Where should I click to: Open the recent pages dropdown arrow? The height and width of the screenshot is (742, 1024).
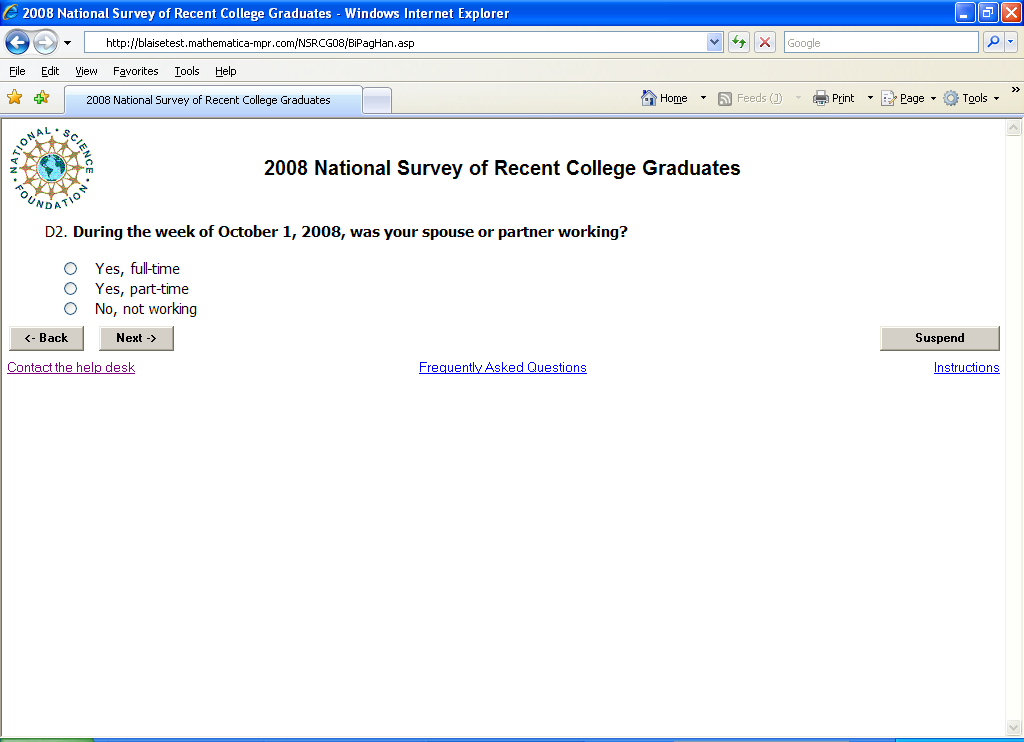coord(67,43)
